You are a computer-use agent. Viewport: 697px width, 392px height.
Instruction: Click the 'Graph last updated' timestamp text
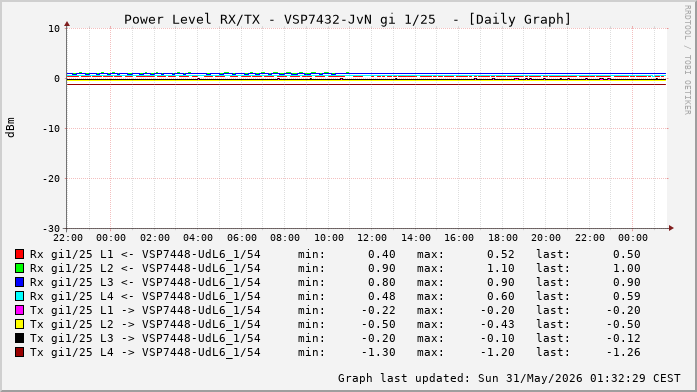coord(509,378)
